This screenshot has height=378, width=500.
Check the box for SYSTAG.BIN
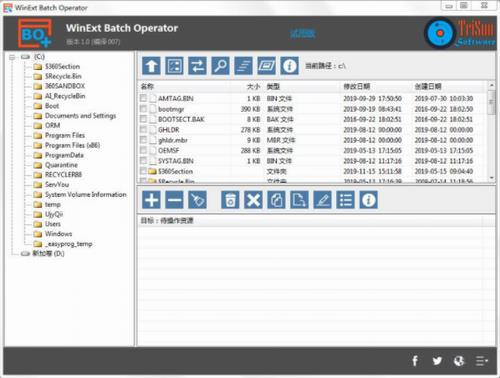(143, 161)
